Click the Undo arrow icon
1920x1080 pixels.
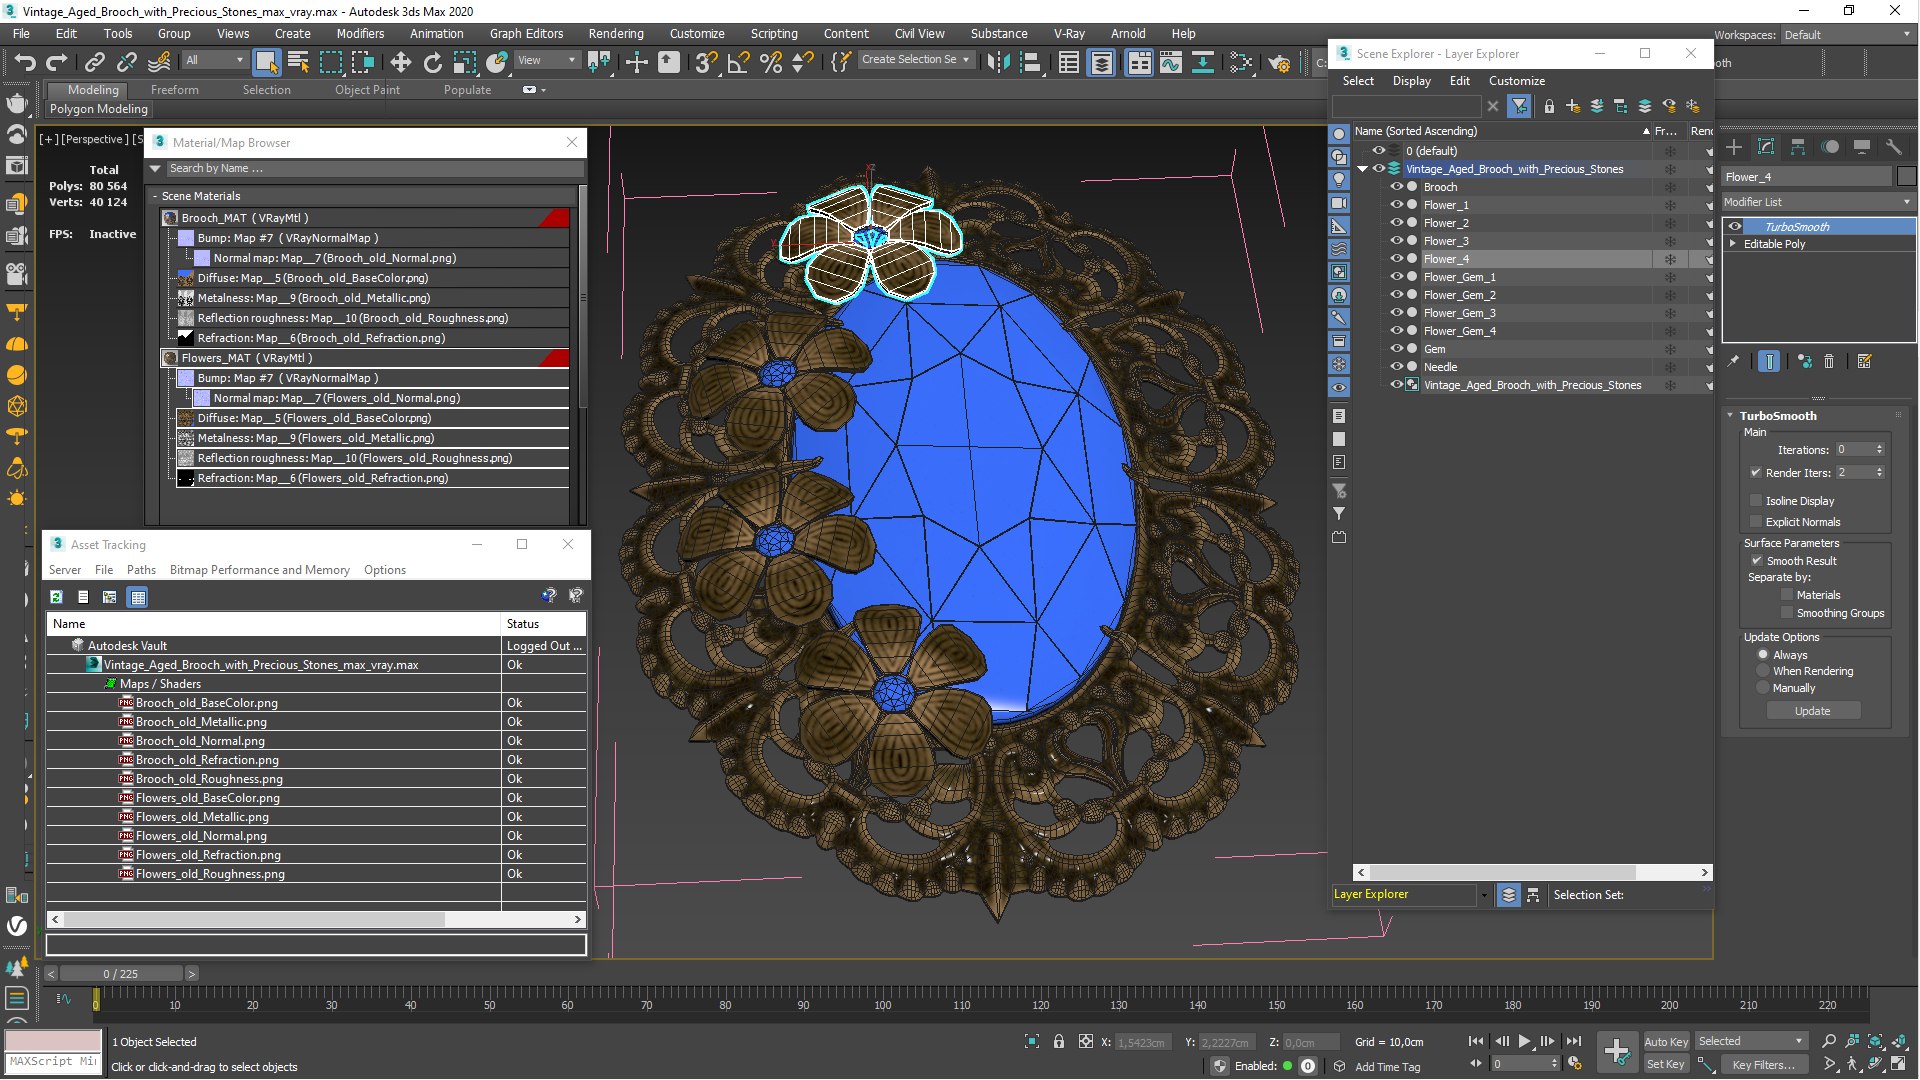point(25,63)
